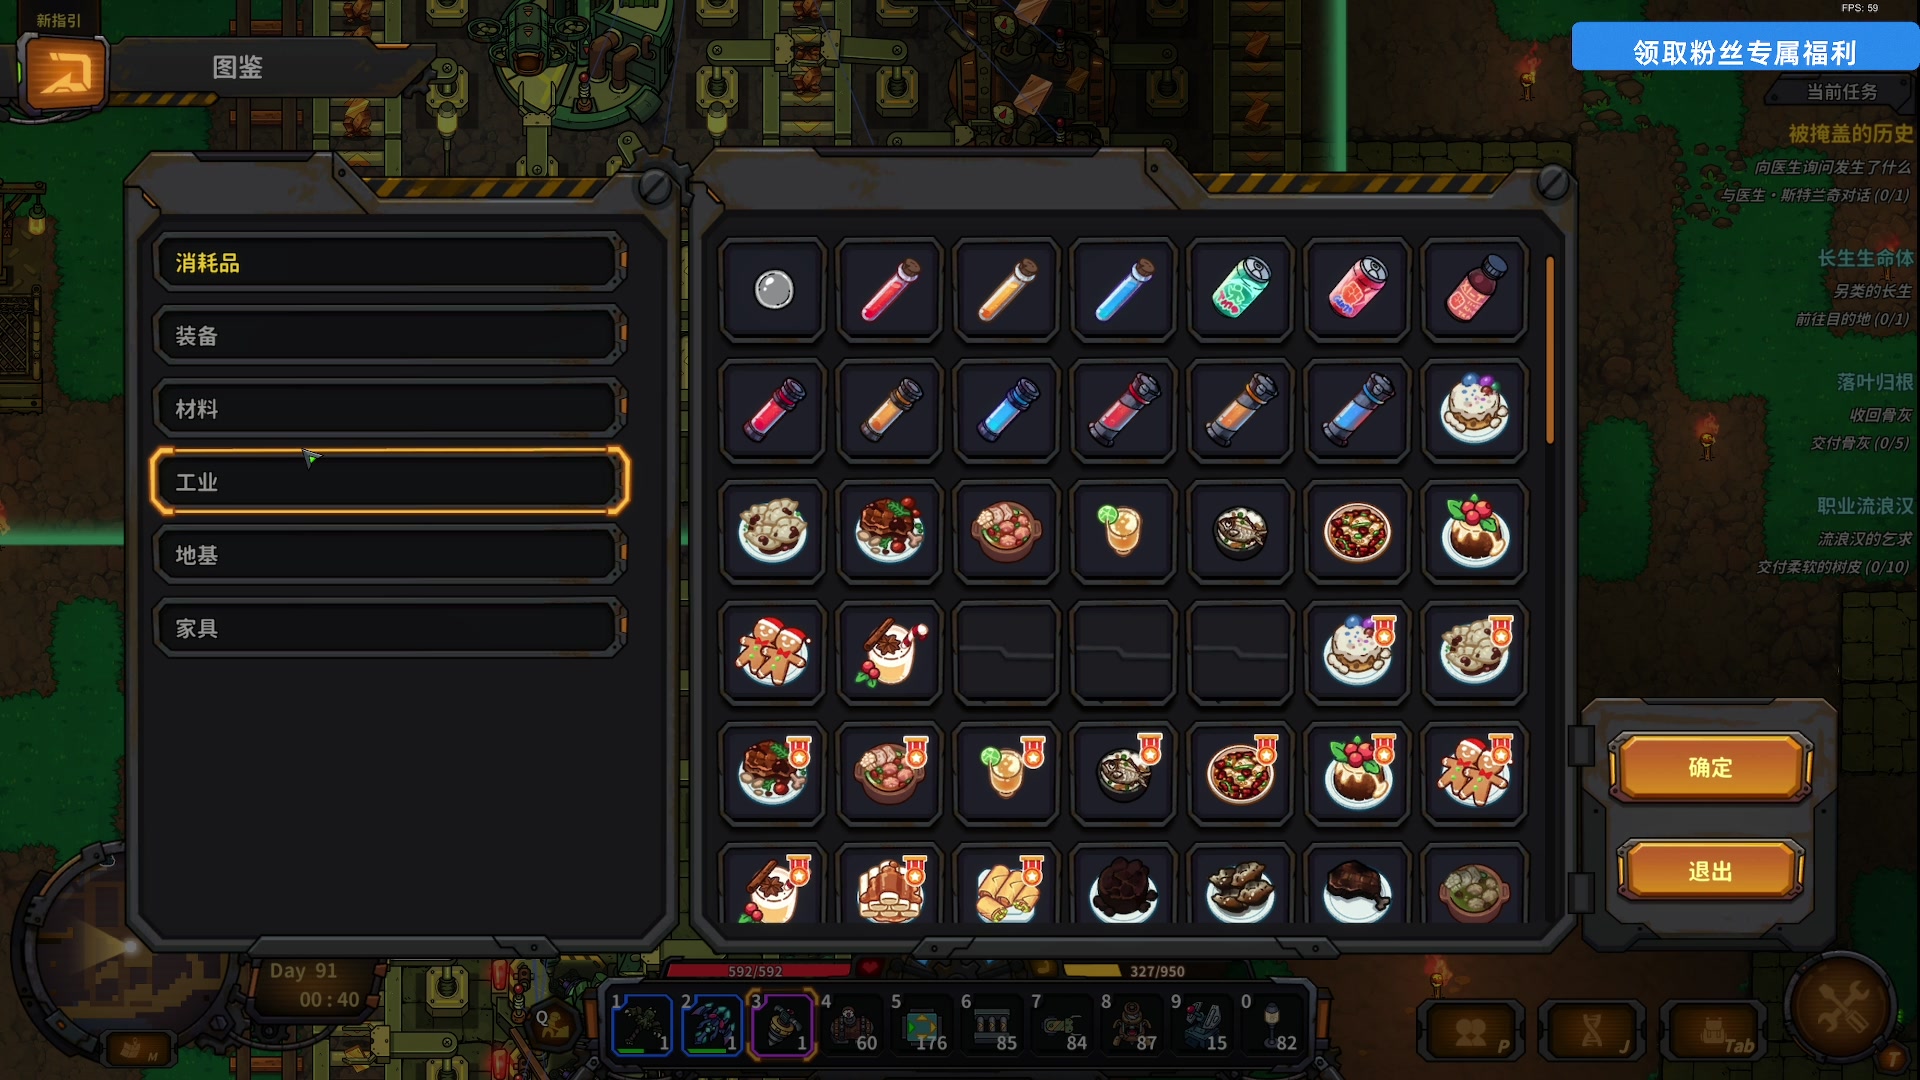Choose the gingerbread men cookies item
The width and height of the screenshot is (1920, 1080).
[x=773, y=653]
